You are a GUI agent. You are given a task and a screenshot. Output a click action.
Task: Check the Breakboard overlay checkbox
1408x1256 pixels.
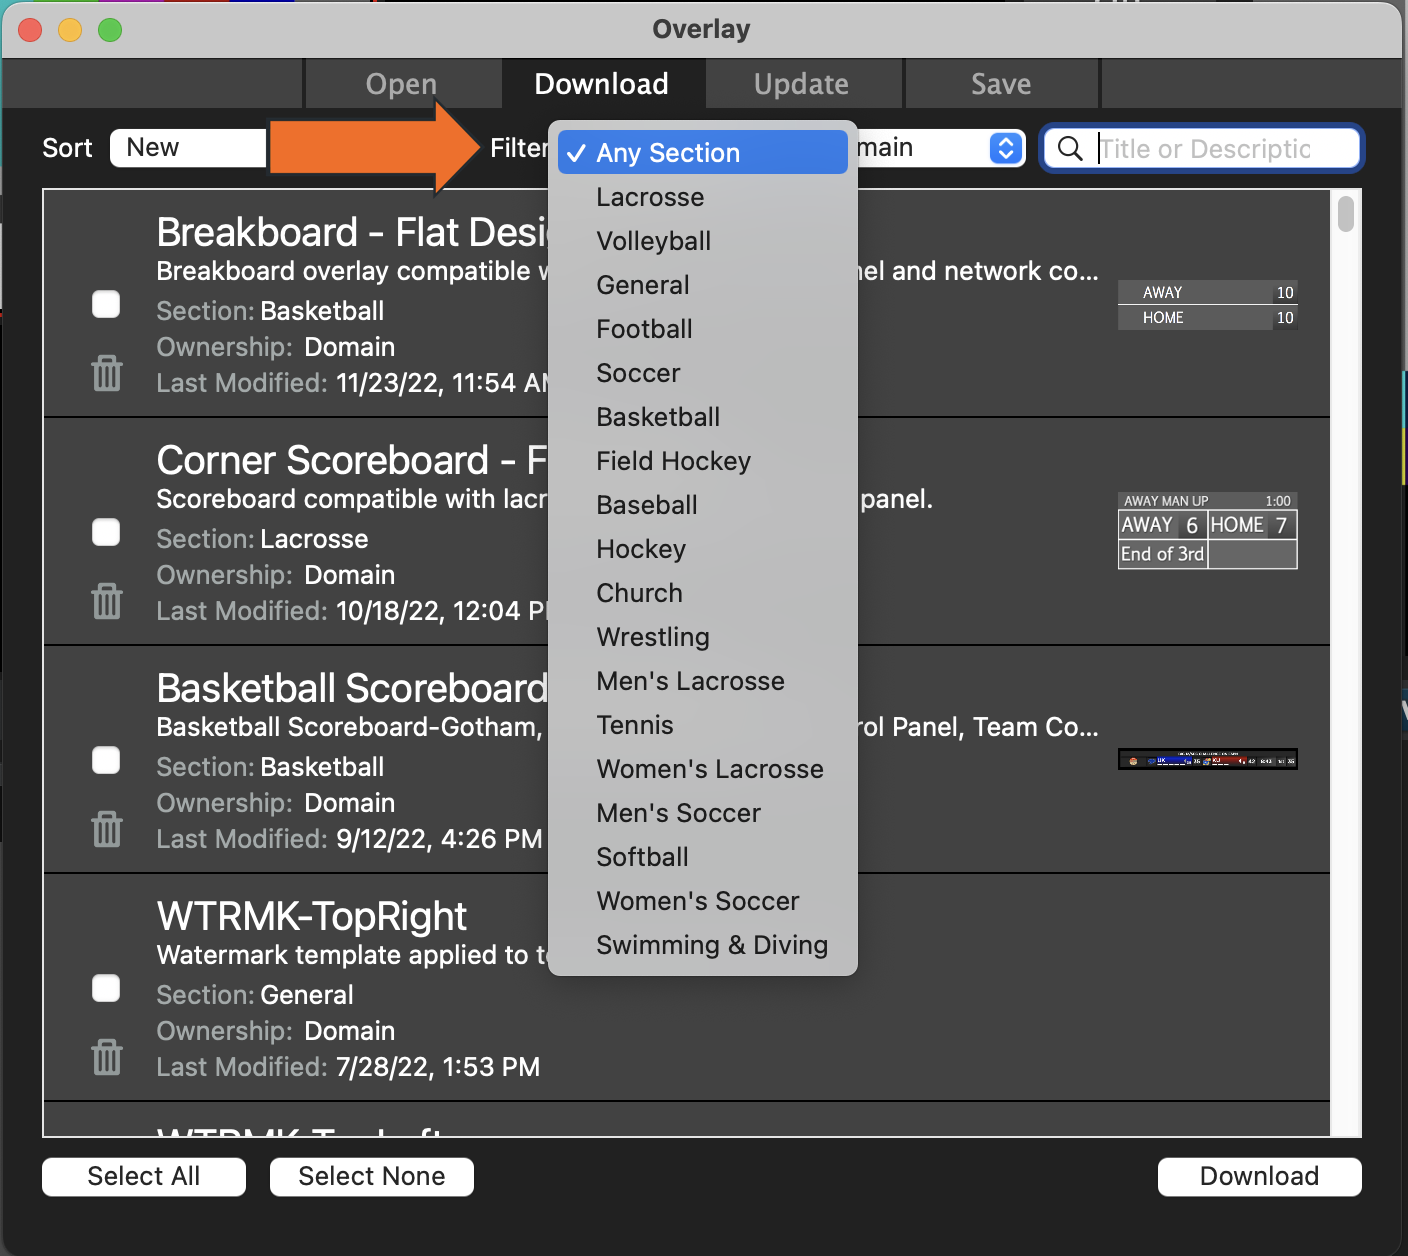(106, 304)
